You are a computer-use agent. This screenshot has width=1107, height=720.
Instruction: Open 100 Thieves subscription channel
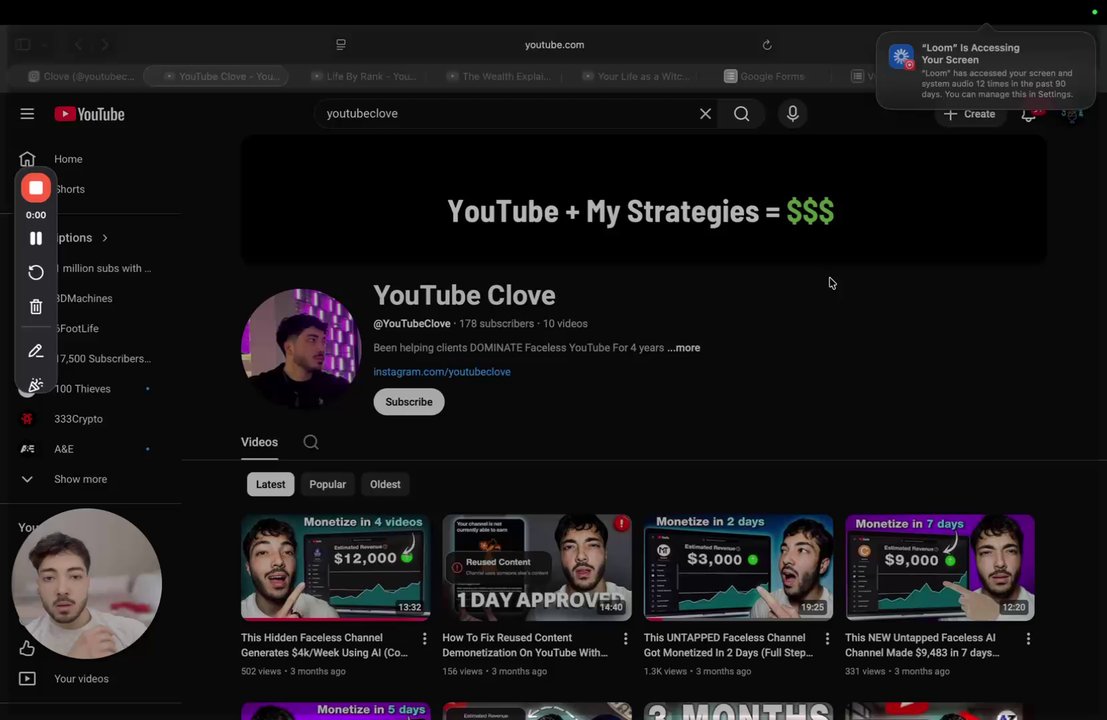[83, 389]
